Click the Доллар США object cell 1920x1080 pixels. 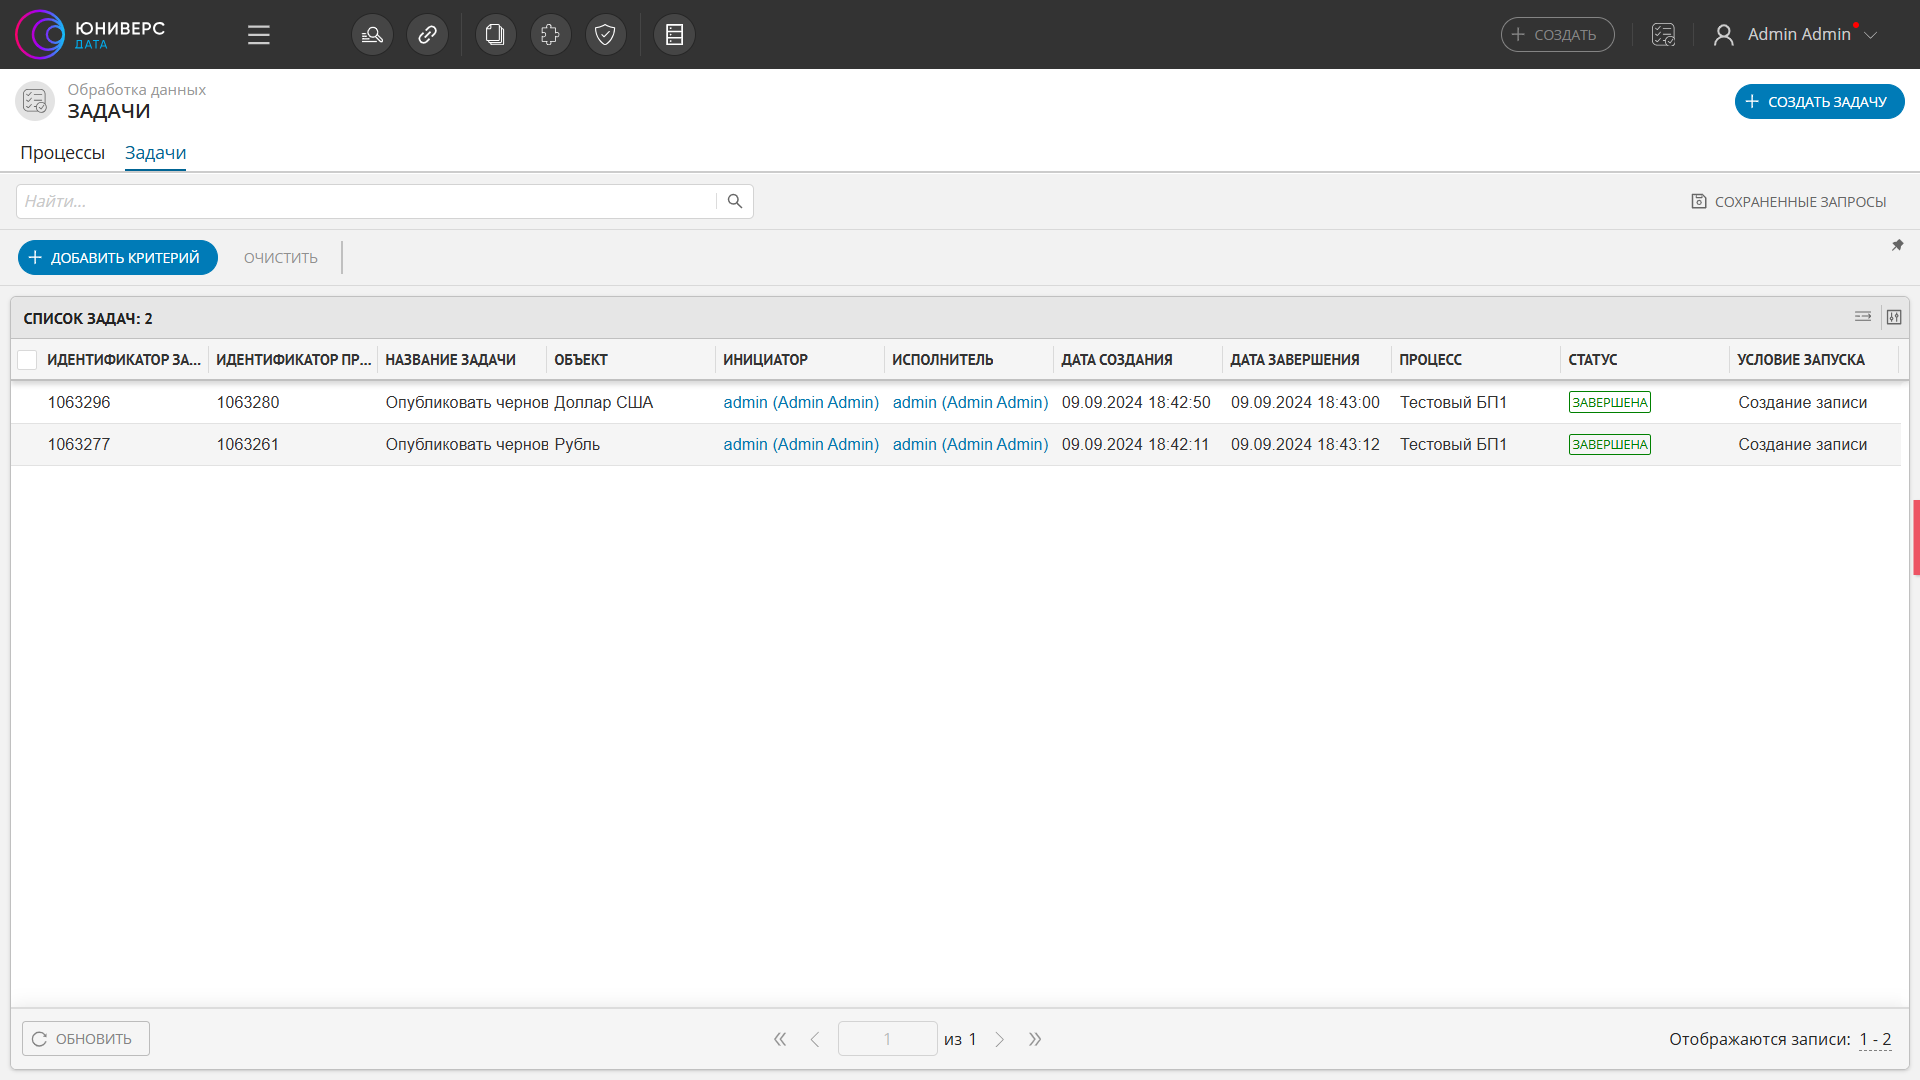pyautogui.click(x=604, y=402)
